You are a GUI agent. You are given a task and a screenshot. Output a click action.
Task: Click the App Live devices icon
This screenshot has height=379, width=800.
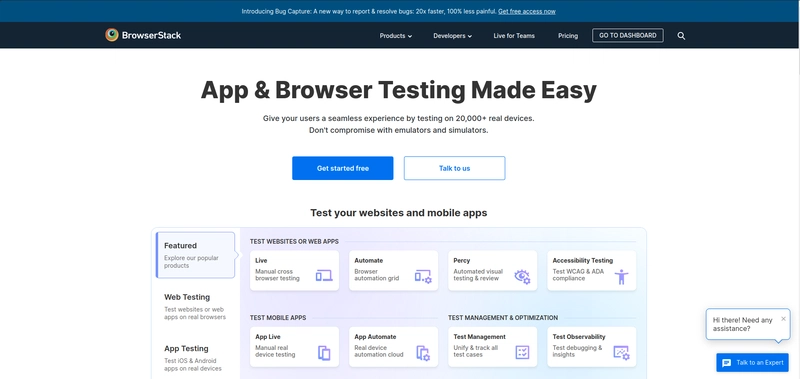click(x=324, y=353)
